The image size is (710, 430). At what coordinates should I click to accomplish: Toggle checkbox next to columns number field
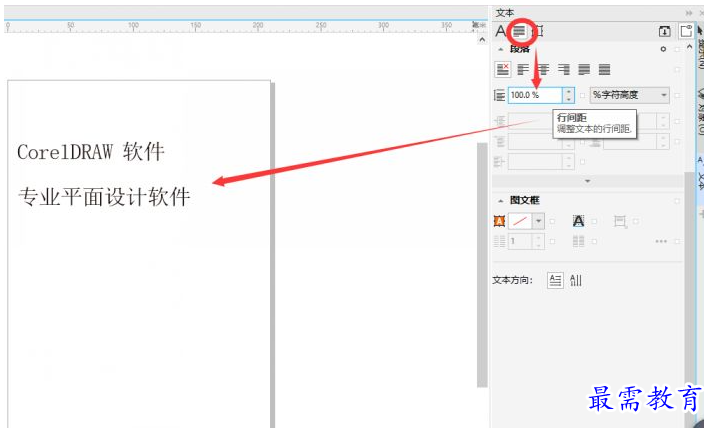552,242
